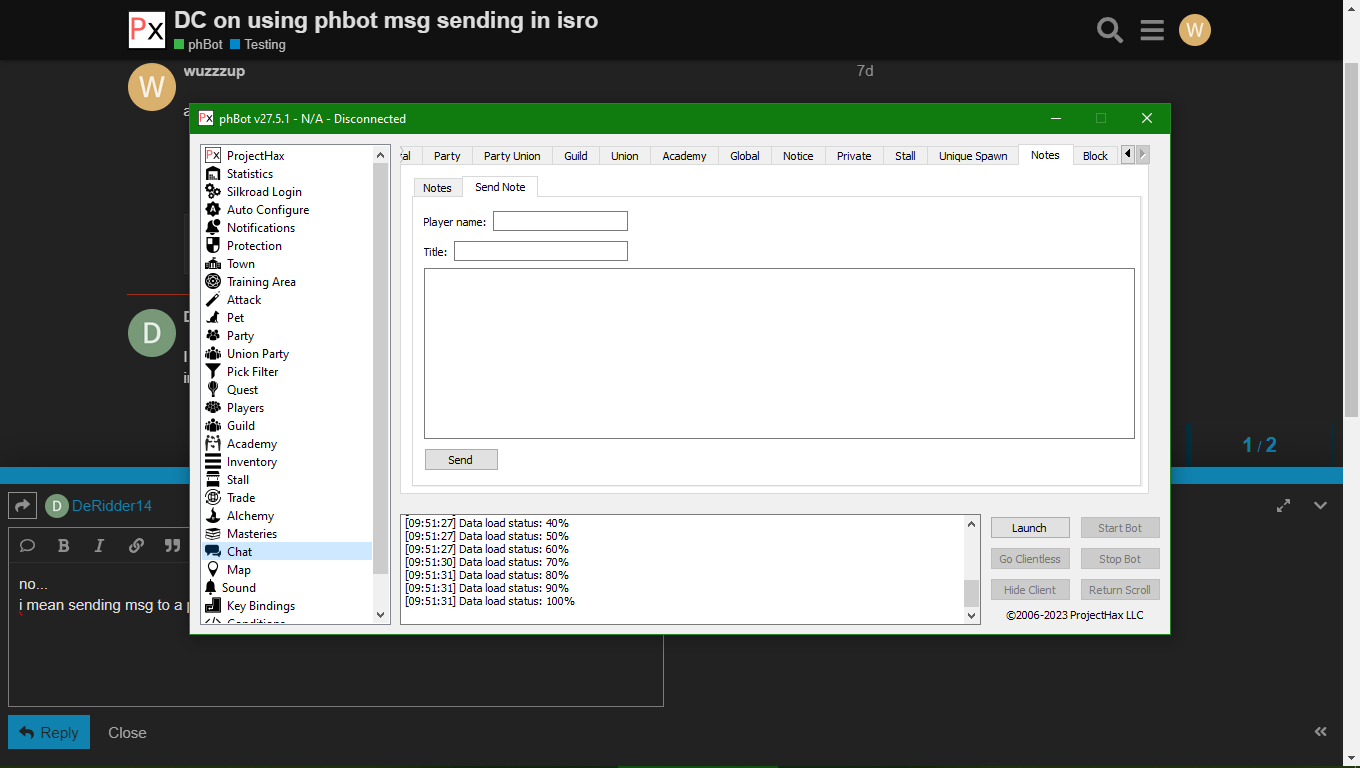The height and width of the screenshot is (768, 1360).
Task: Toggle italic formatting in composer toolbar
Action: coord(99,545)
